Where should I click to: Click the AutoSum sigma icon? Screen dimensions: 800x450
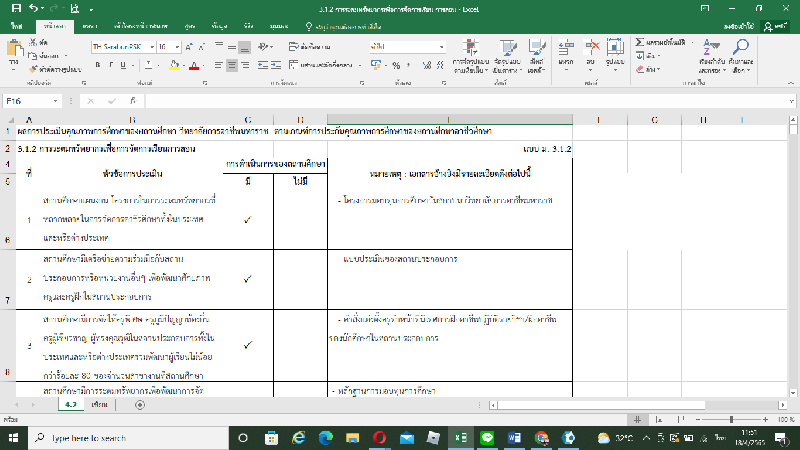coord(637,44)
